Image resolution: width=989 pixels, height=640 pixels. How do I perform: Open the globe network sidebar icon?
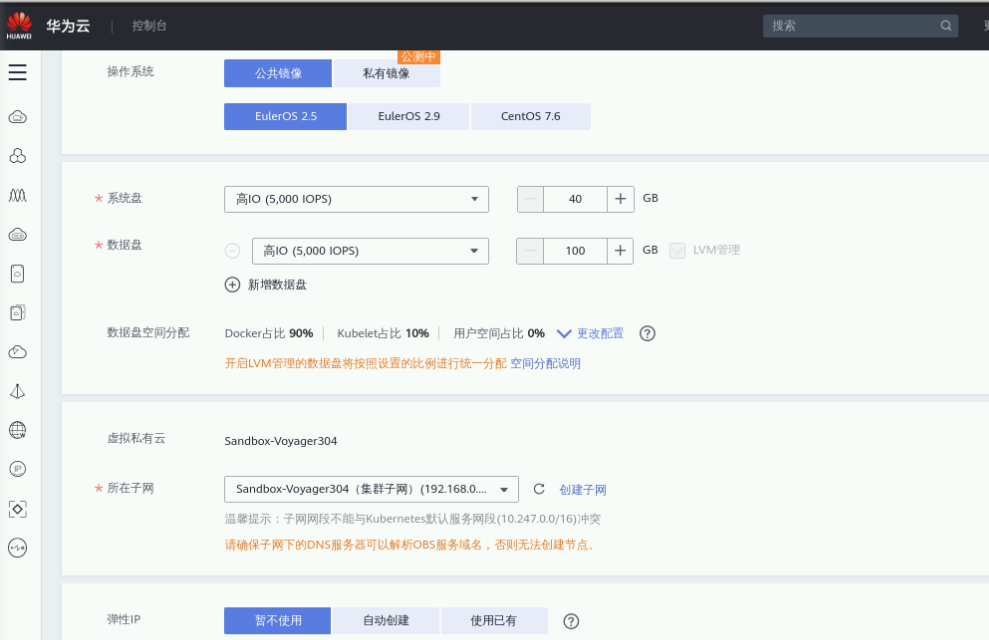[x=18, y=430]
